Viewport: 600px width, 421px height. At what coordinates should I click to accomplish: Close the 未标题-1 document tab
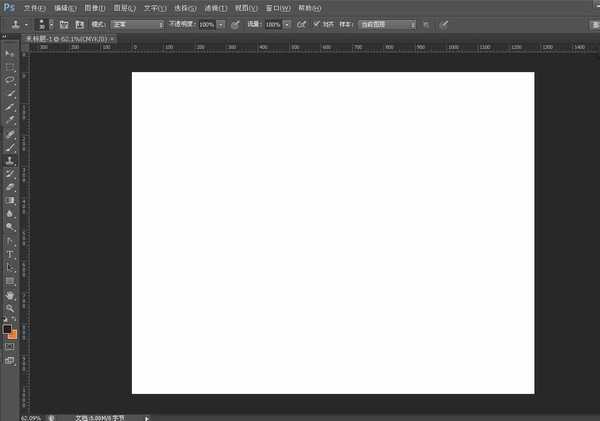coord(112,38)
